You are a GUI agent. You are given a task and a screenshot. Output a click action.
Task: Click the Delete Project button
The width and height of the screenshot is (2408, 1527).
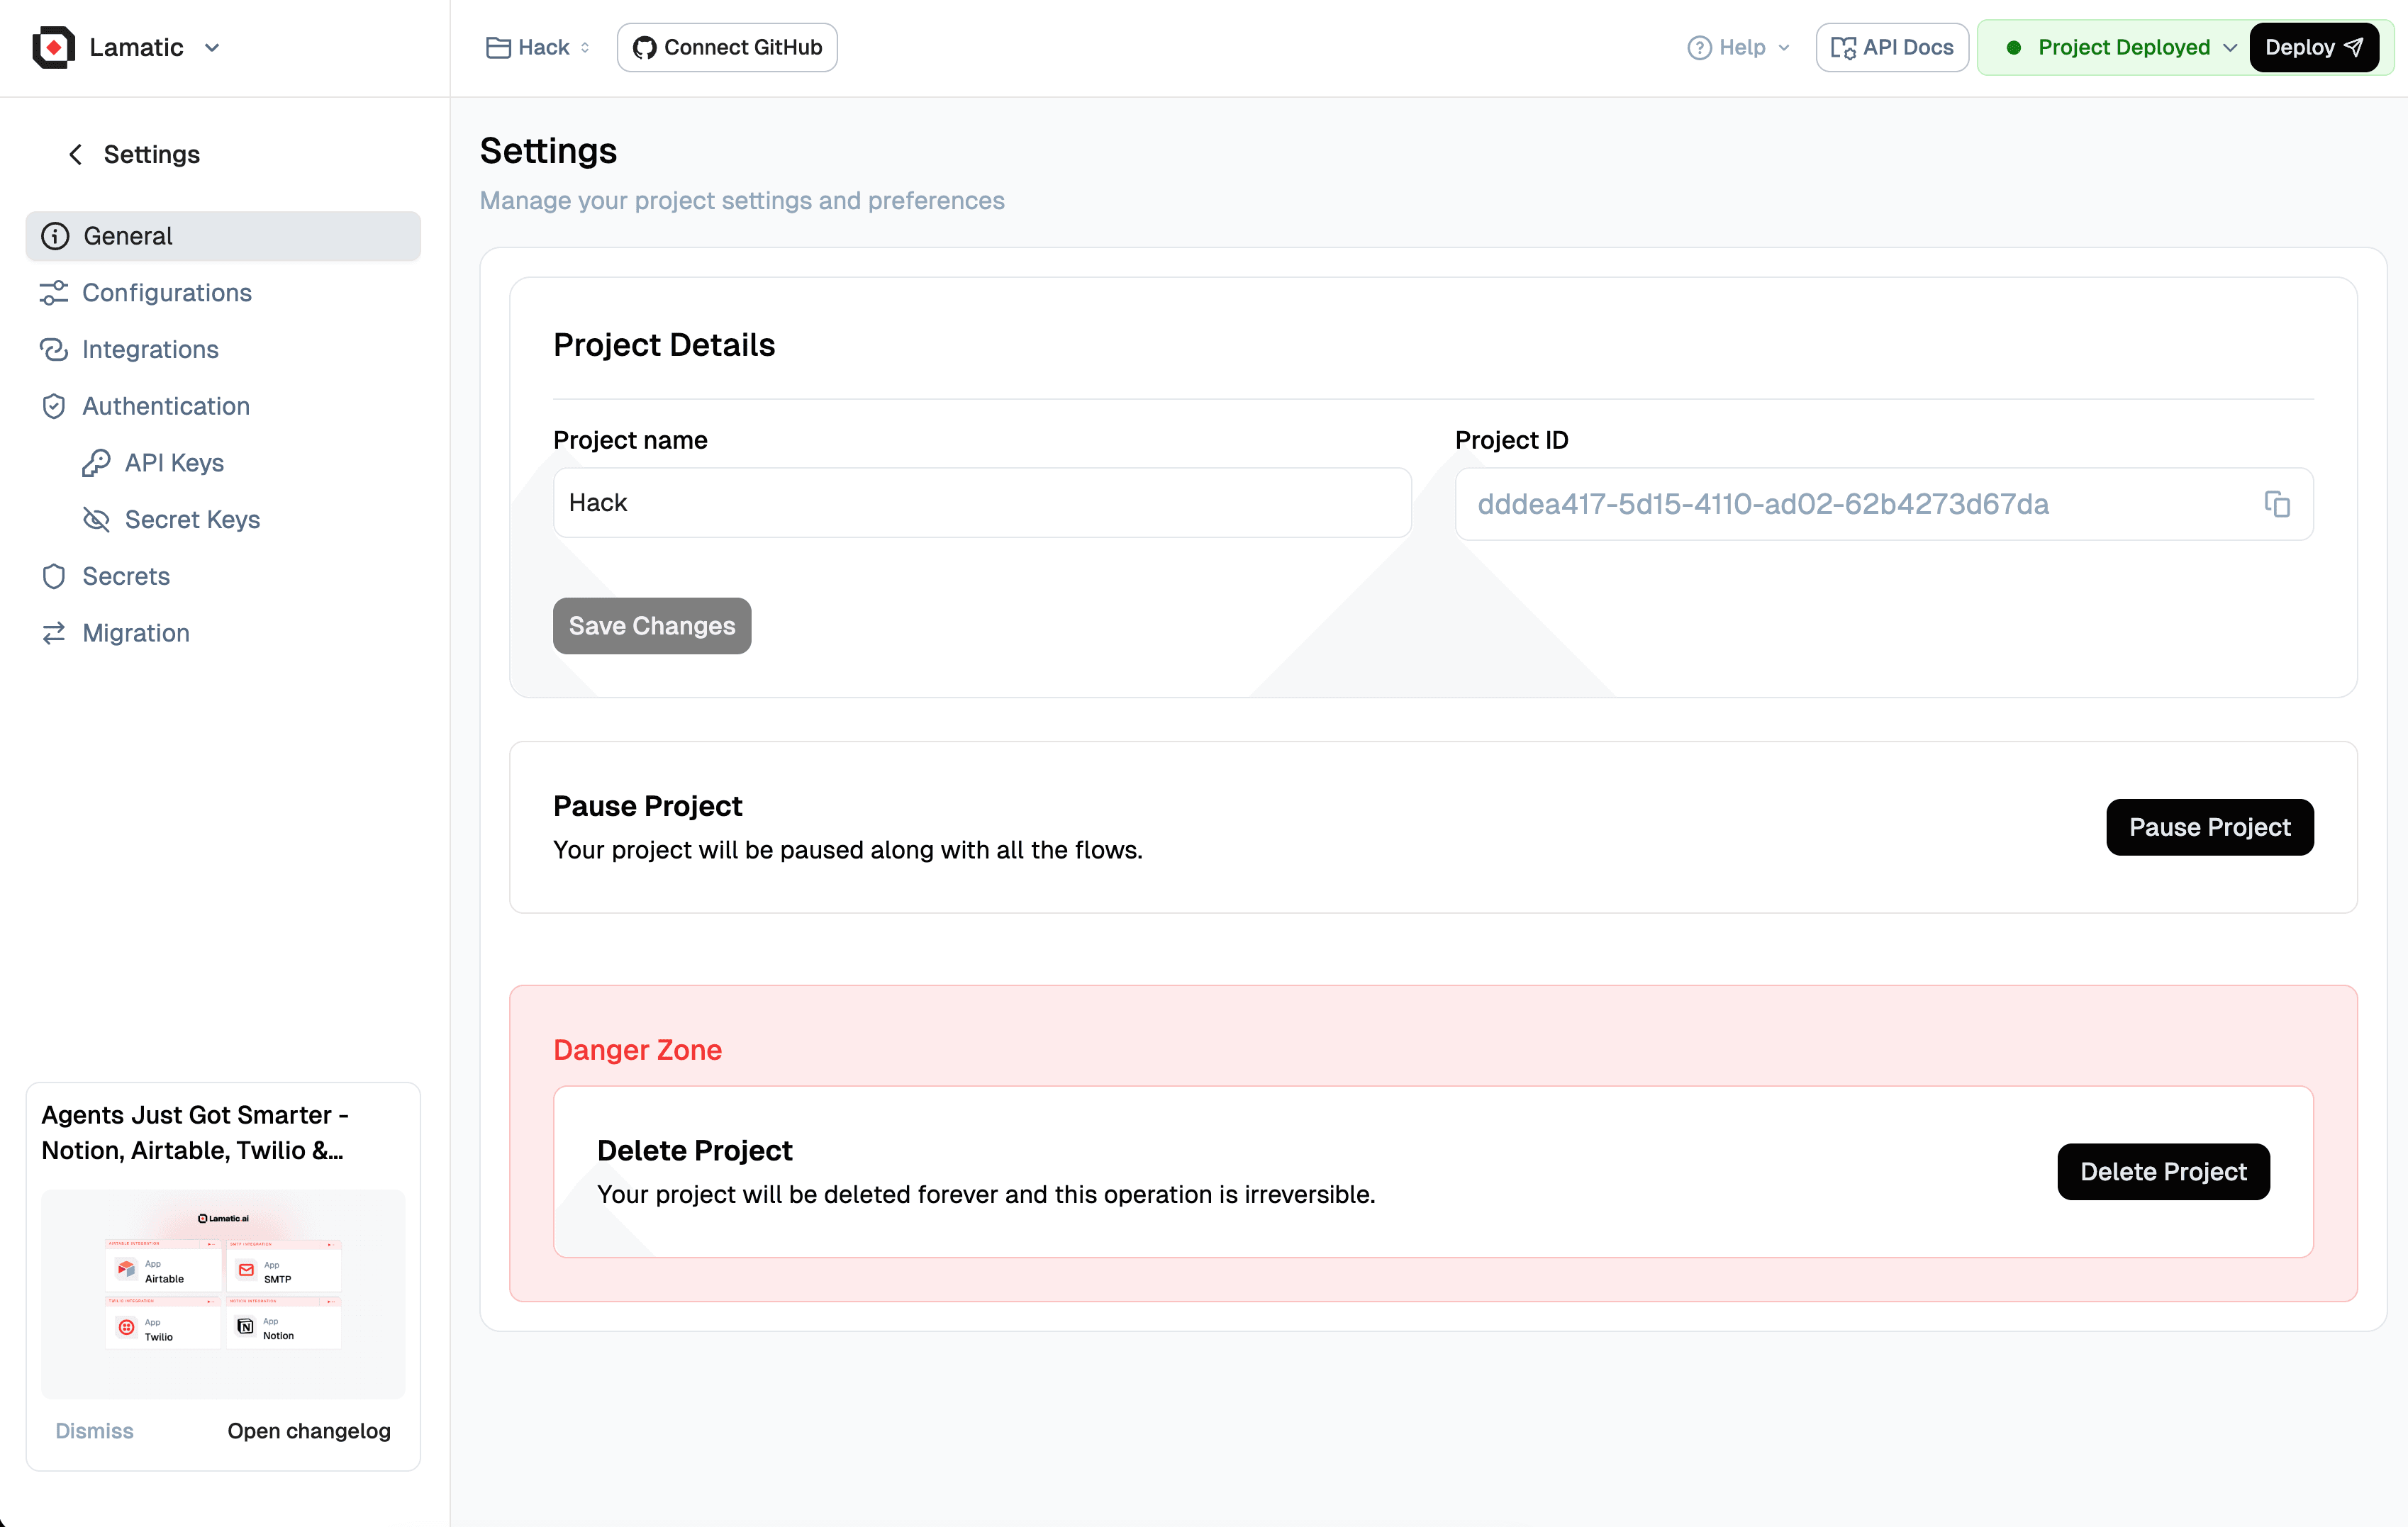tap(2163, 1171)
